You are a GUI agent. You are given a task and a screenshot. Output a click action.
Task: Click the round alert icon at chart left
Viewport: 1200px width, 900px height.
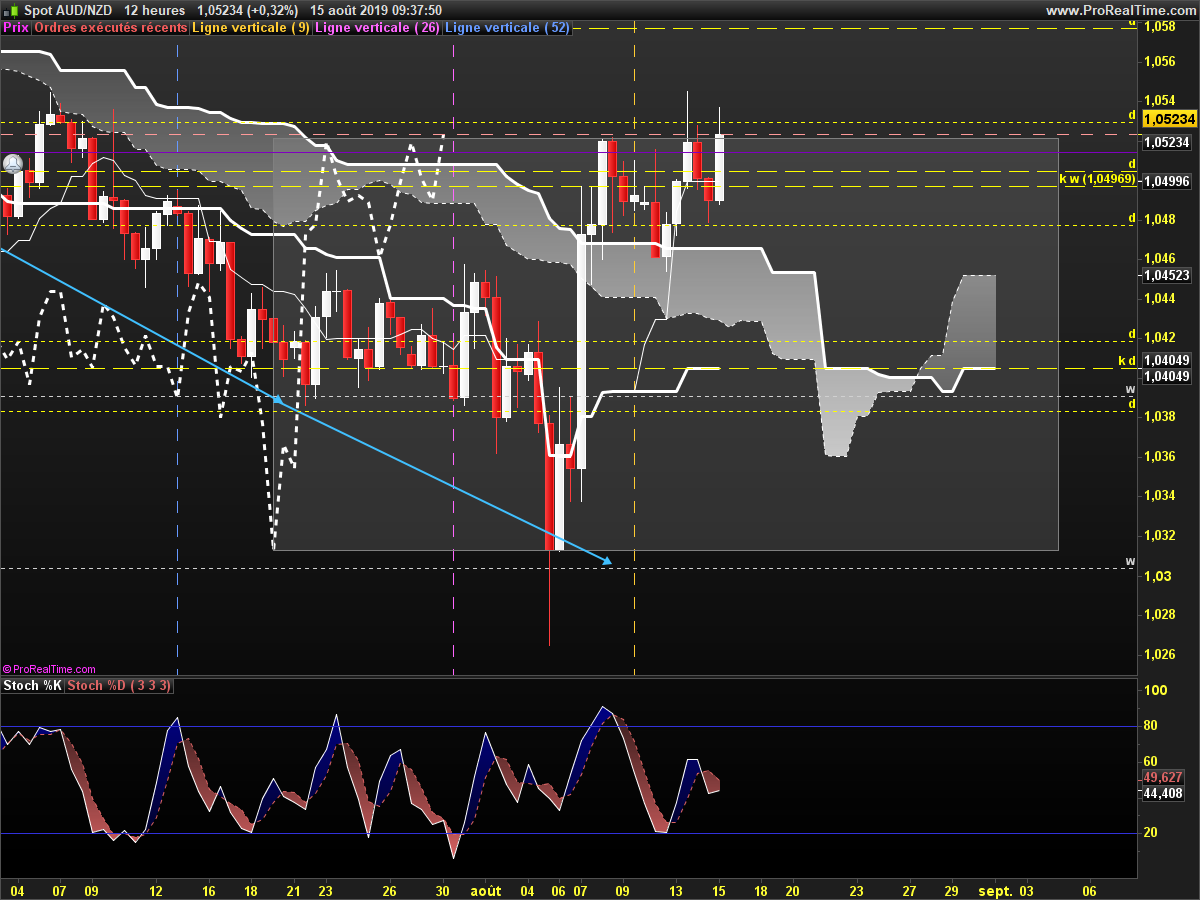click(x=13, y=163)
